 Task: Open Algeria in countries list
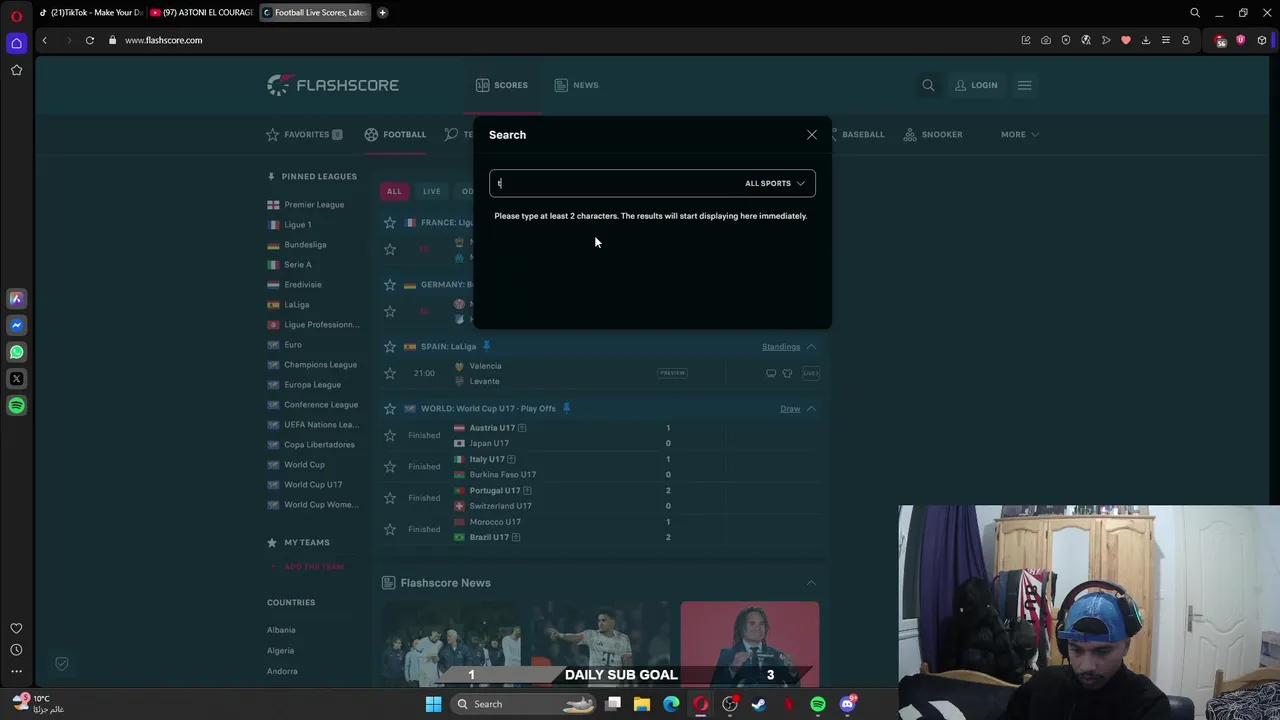tap(280, 650)
